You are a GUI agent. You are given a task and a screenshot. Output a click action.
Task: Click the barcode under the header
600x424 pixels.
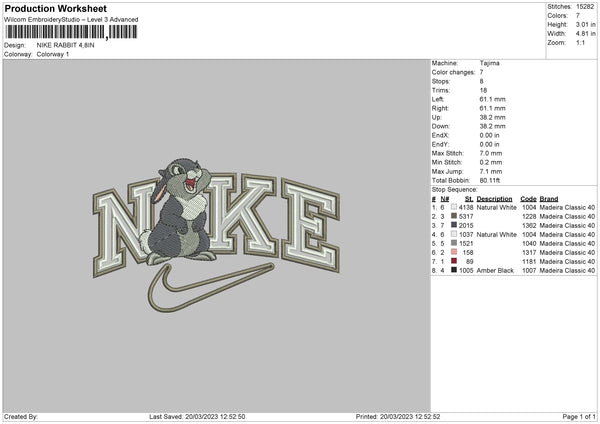(x=71, y=32)
